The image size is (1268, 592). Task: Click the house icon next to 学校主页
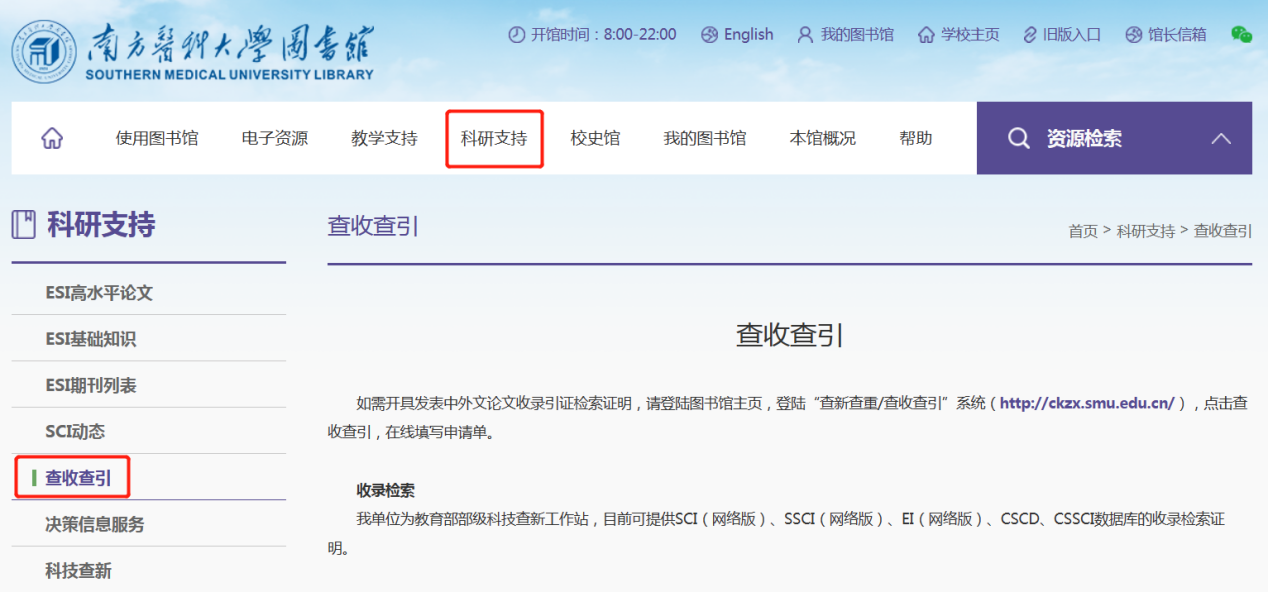tap(926, 35)
